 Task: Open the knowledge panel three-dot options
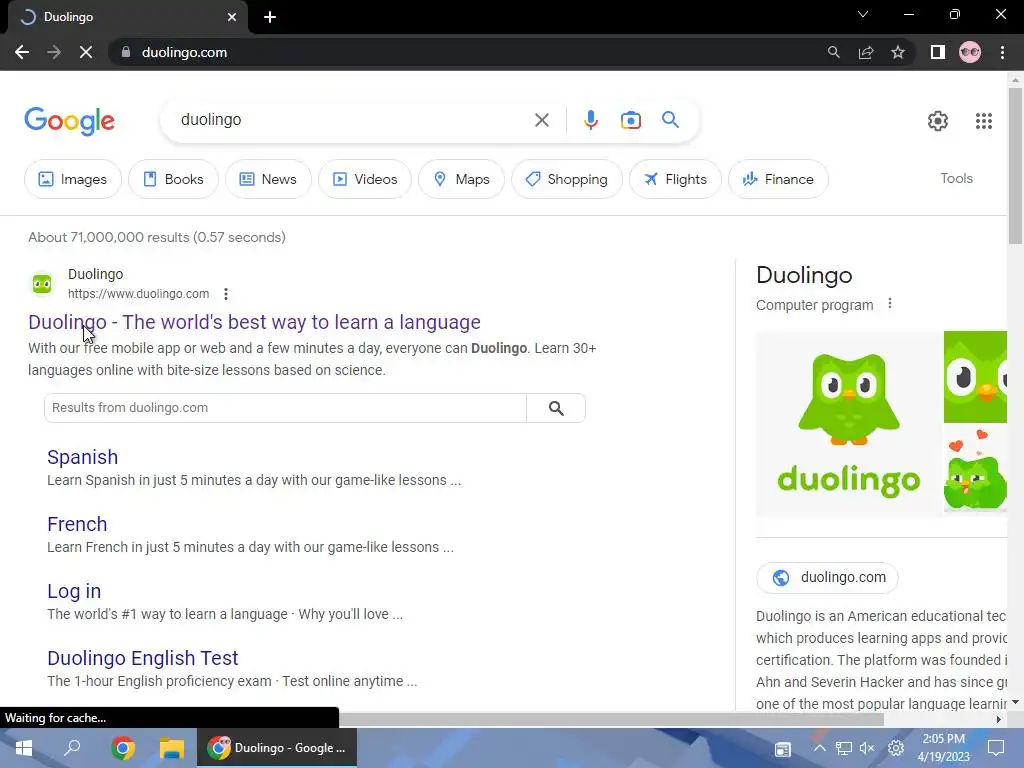(x=889, y=304)
